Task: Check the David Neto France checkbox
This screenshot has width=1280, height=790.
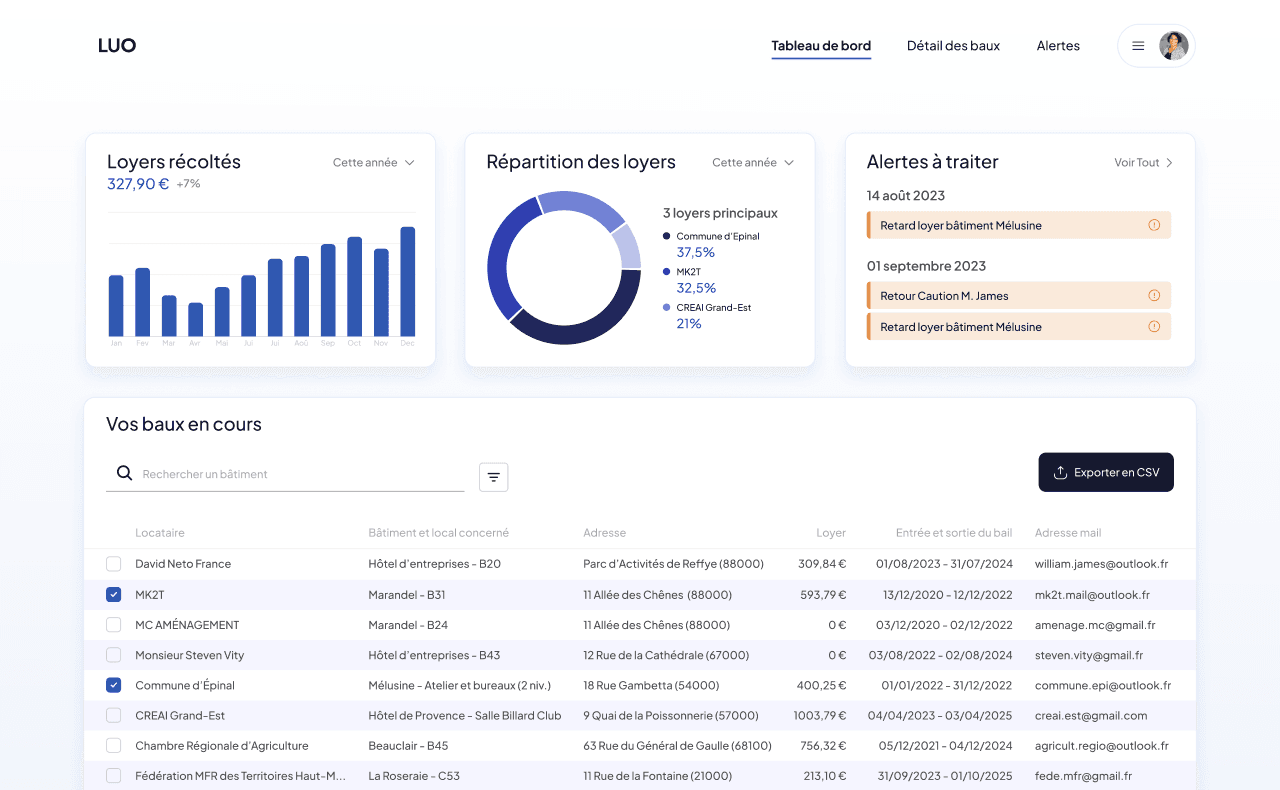Action: coord(114,564)
